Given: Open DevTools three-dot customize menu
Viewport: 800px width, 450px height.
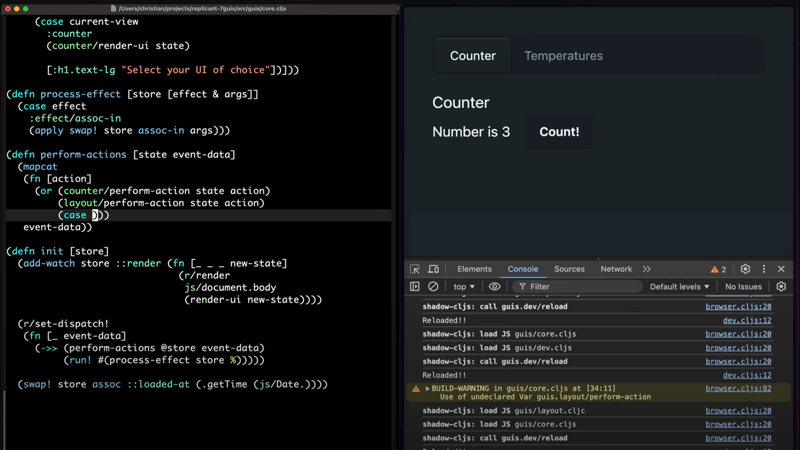Looking at the screenshot, I should [764, 269].
